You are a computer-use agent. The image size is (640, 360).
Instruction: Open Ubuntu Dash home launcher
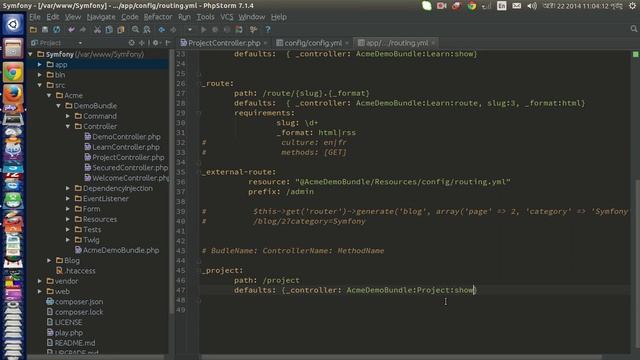click(x=13, y=24)
